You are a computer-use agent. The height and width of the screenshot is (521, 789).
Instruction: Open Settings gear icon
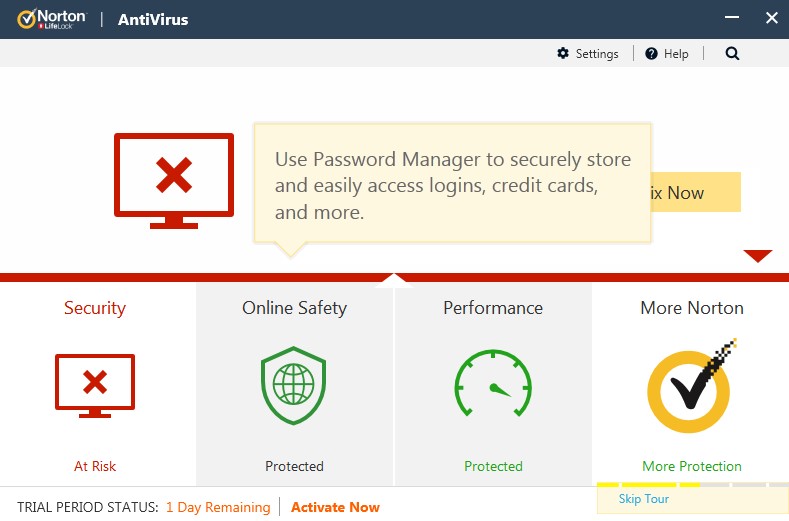click(563, 53)
